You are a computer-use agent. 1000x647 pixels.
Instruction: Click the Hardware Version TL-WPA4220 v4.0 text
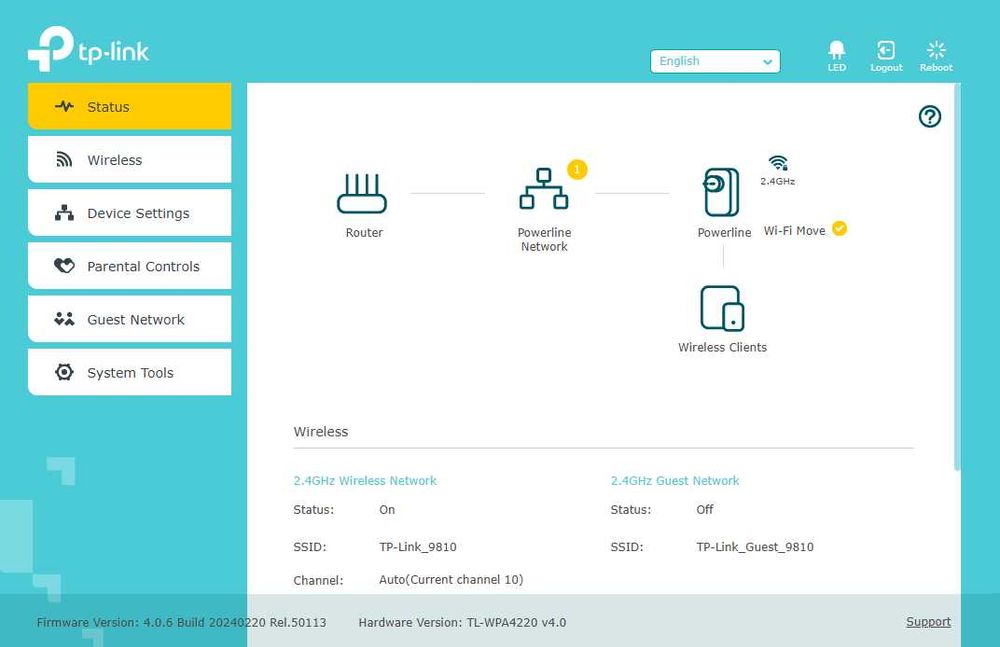pyautogui.click(x=462, y=622)
